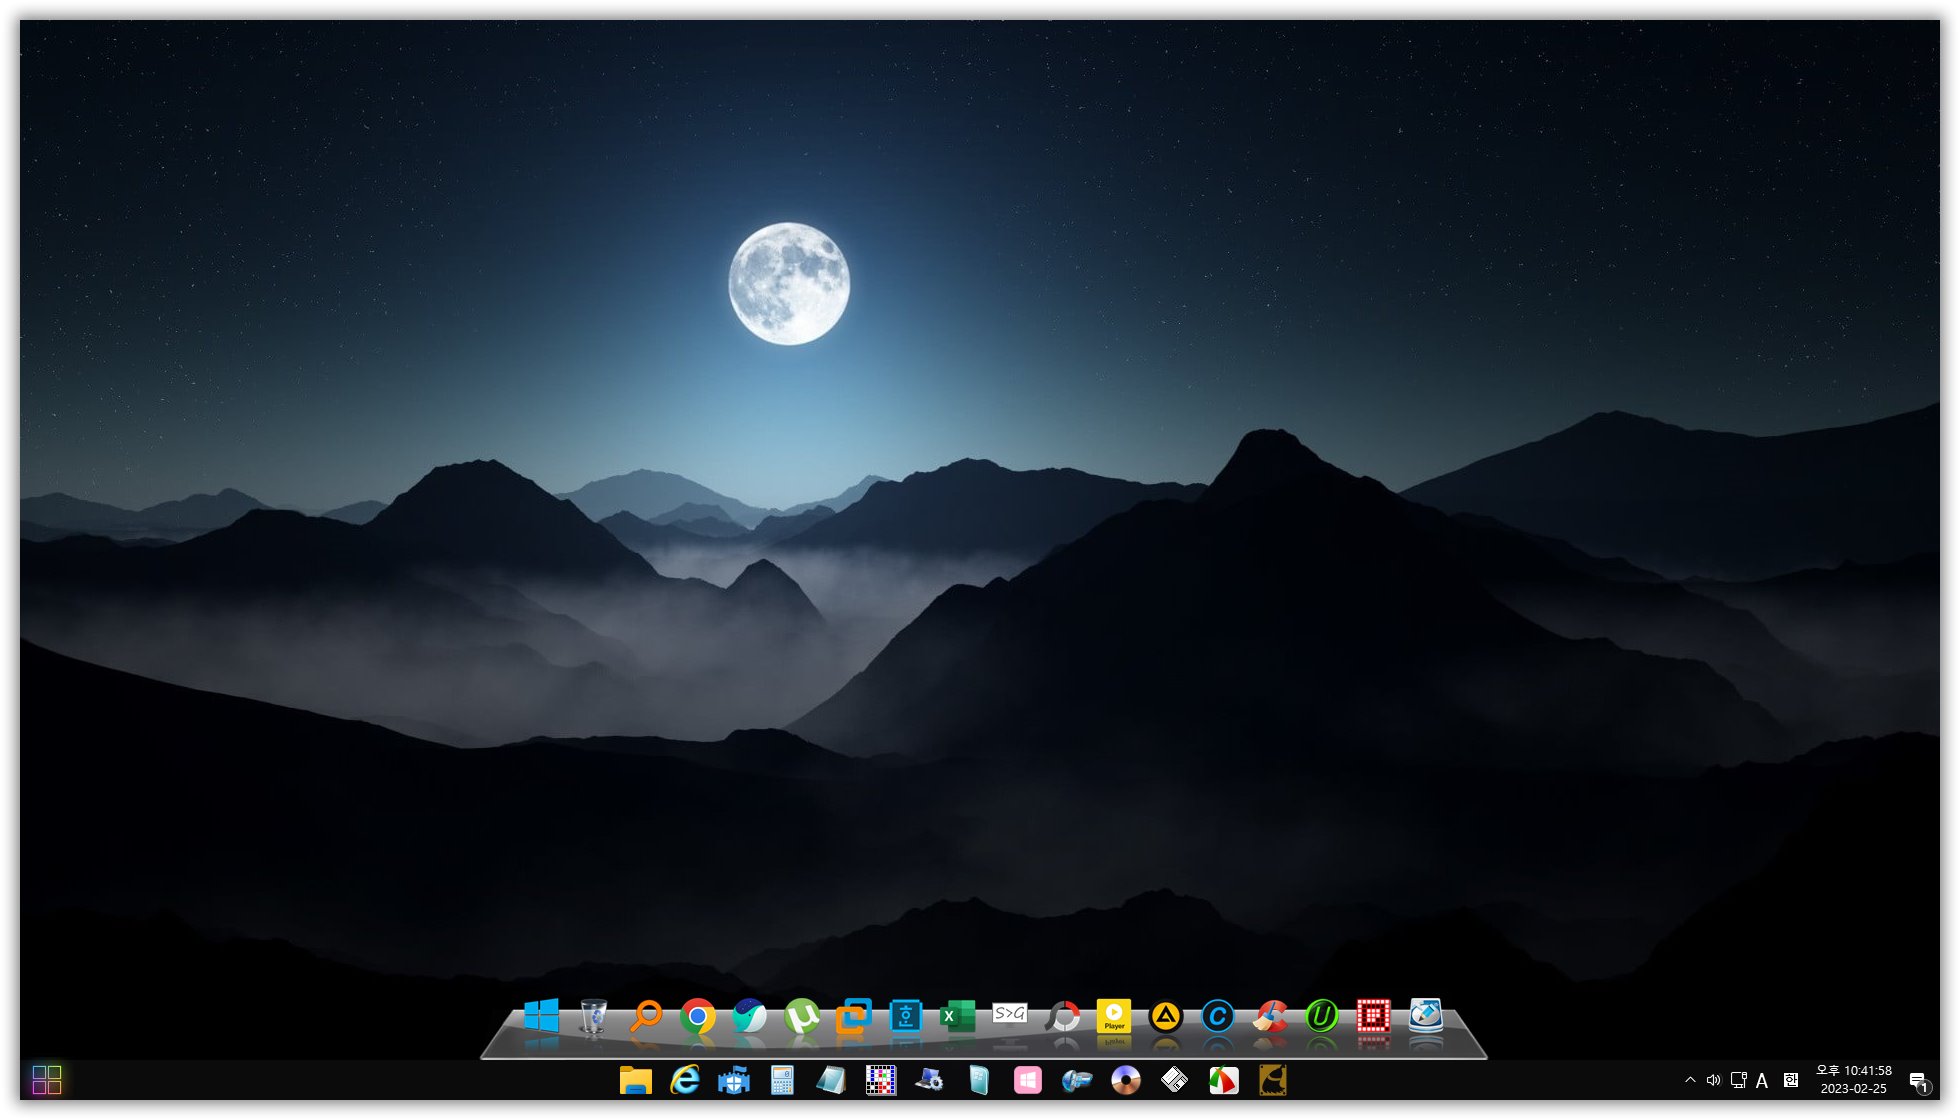Open the brown stamp-shaped icon in taskbar
This screenshot has height=1120, width=1960.
click(x=1273, y=1080)
